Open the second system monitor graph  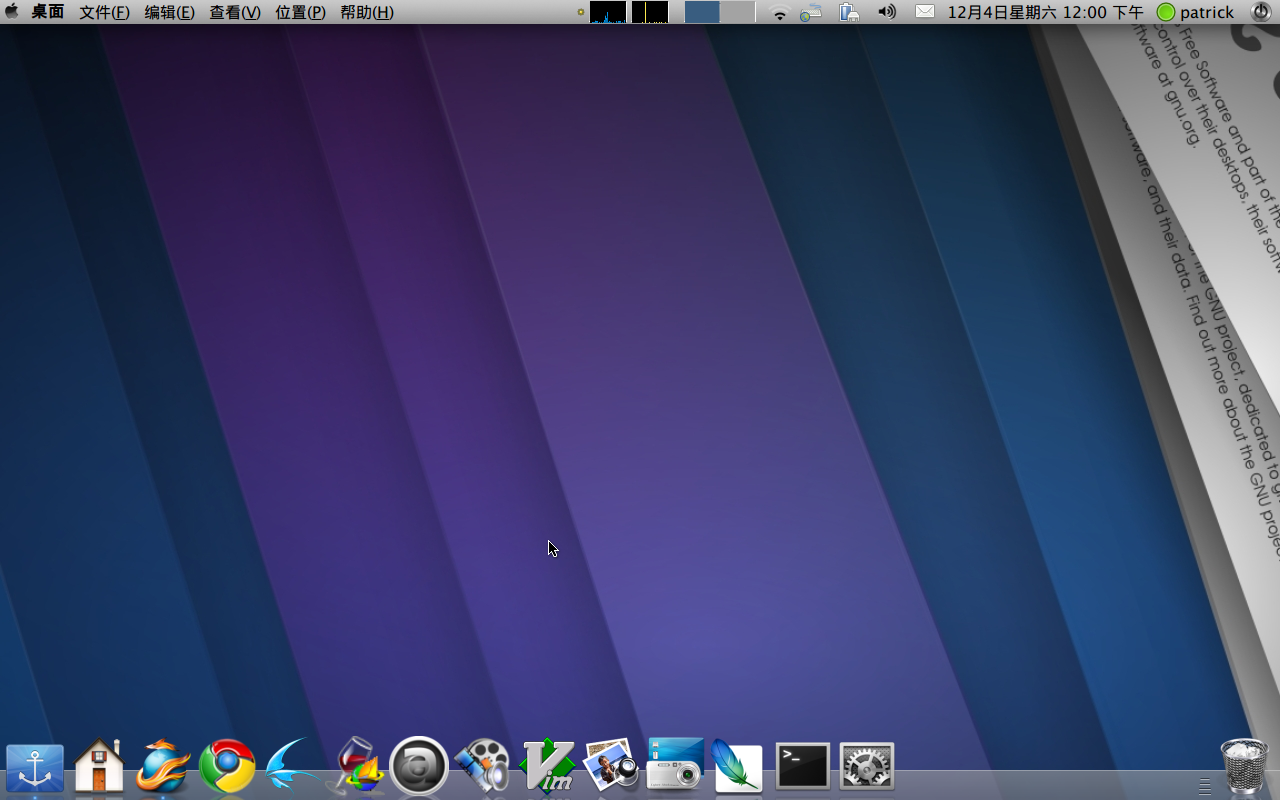coord(650,12)
